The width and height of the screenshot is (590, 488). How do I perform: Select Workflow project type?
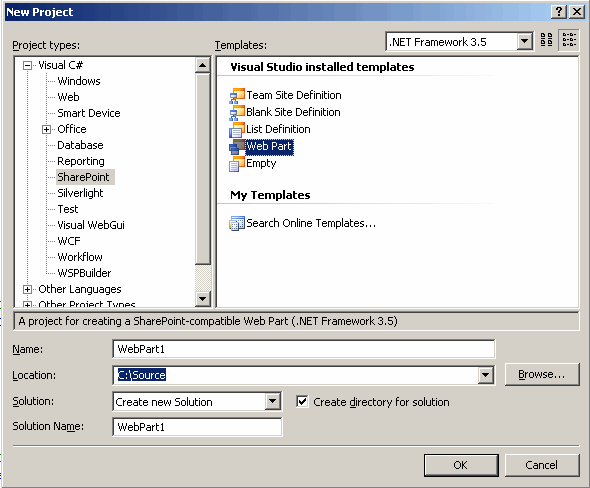coord(80,257)
